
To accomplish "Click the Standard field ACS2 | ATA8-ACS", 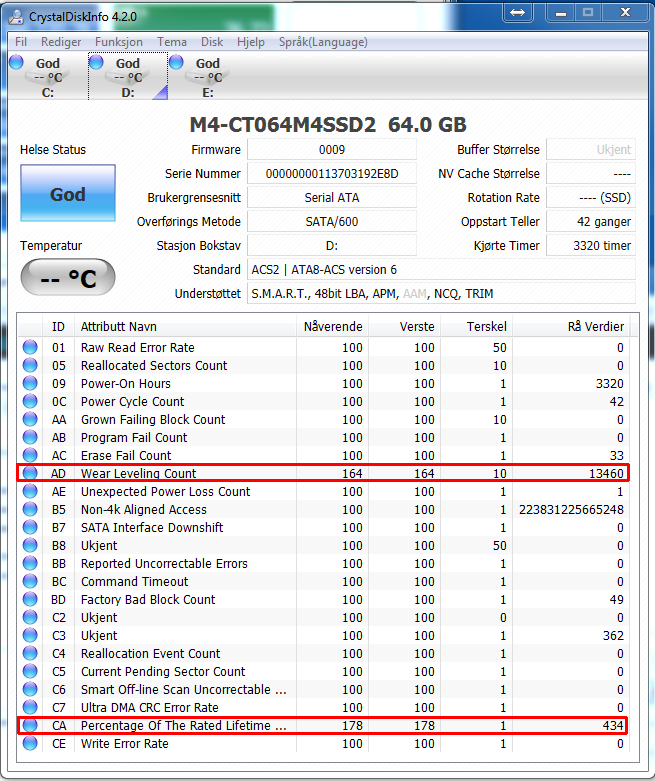I will (x=441, y=269).
